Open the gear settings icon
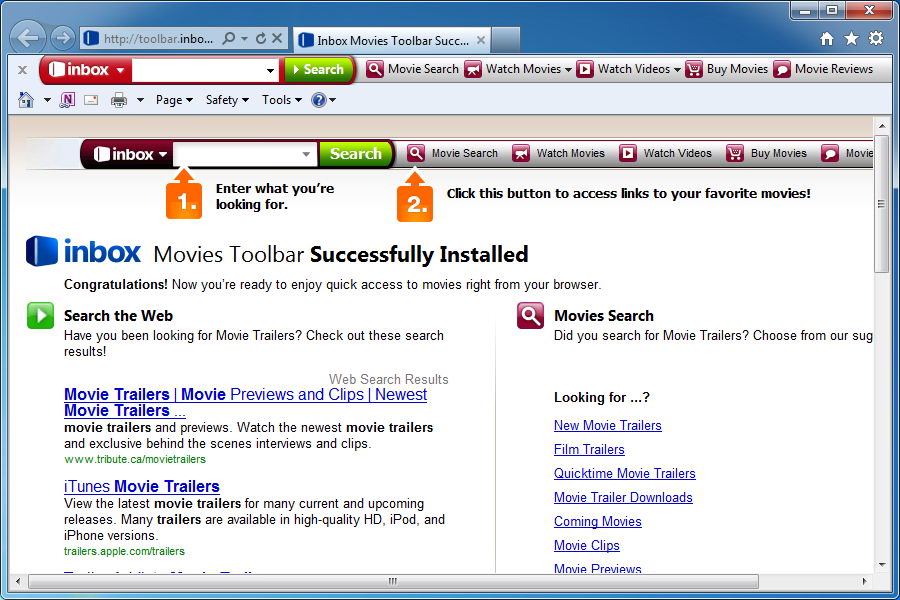The height and width of the screenshot is (600, 900). [876, 38]
